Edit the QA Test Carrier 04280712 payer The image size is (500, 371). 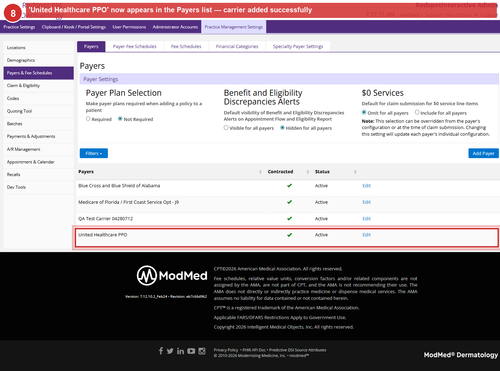(x=366, y=219)
